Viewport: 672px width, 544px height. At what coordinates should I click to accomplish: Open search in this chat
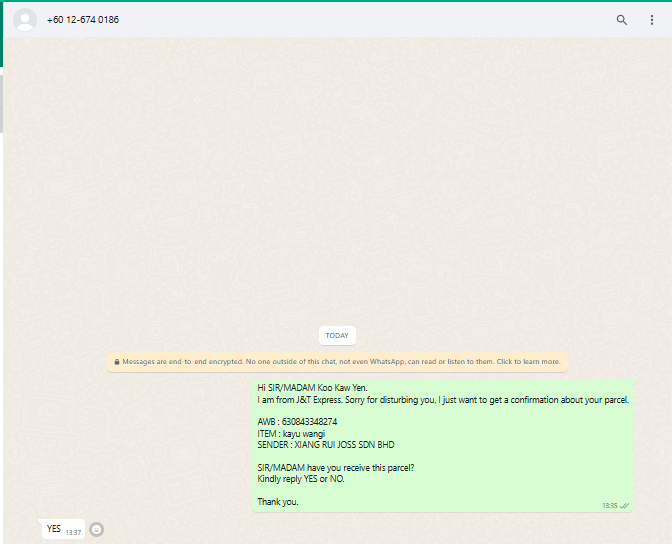pyautogui.click(x=622, y=20)
